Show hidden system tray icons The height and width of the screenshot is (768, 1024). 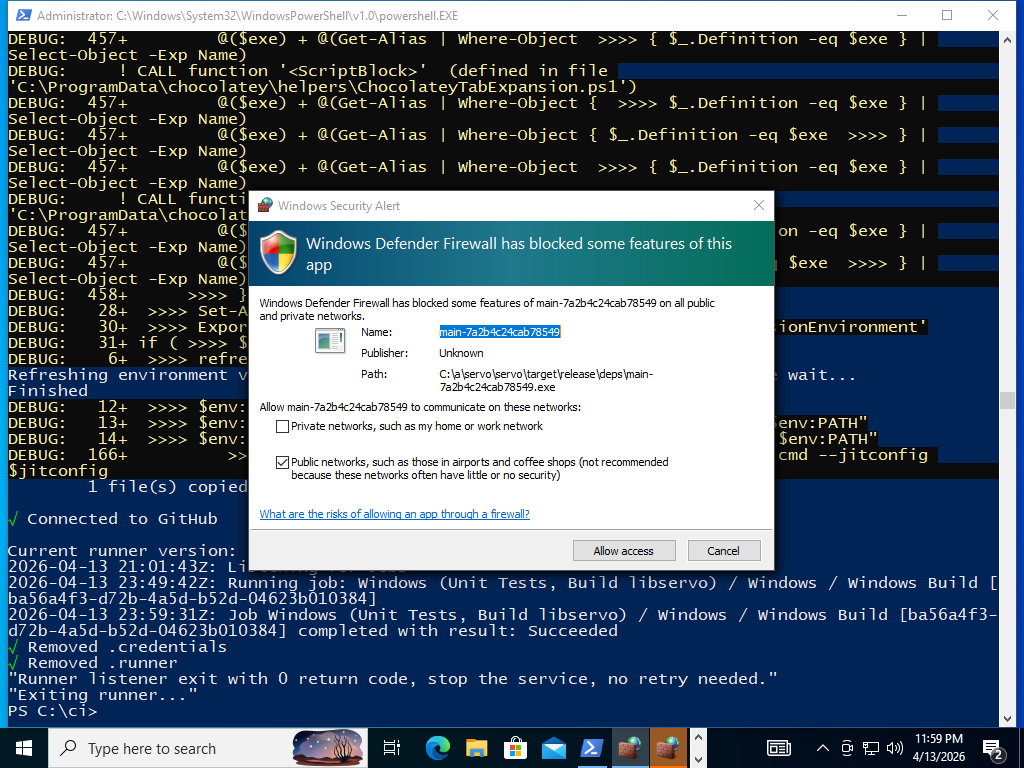coord(823,748)
